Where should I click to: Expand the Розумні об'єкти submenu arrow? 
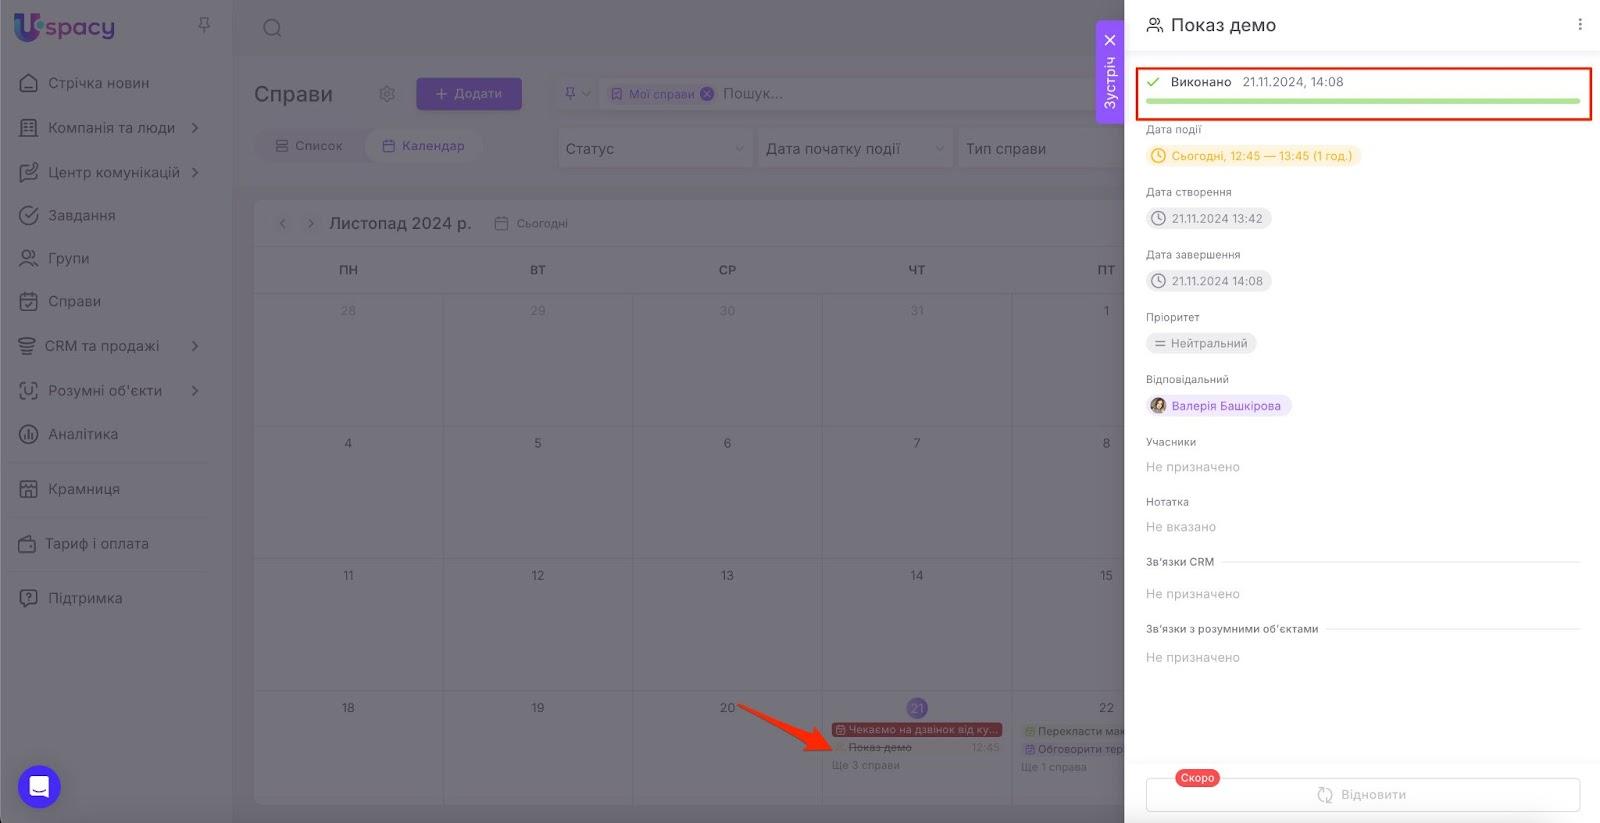coord(195,391)
